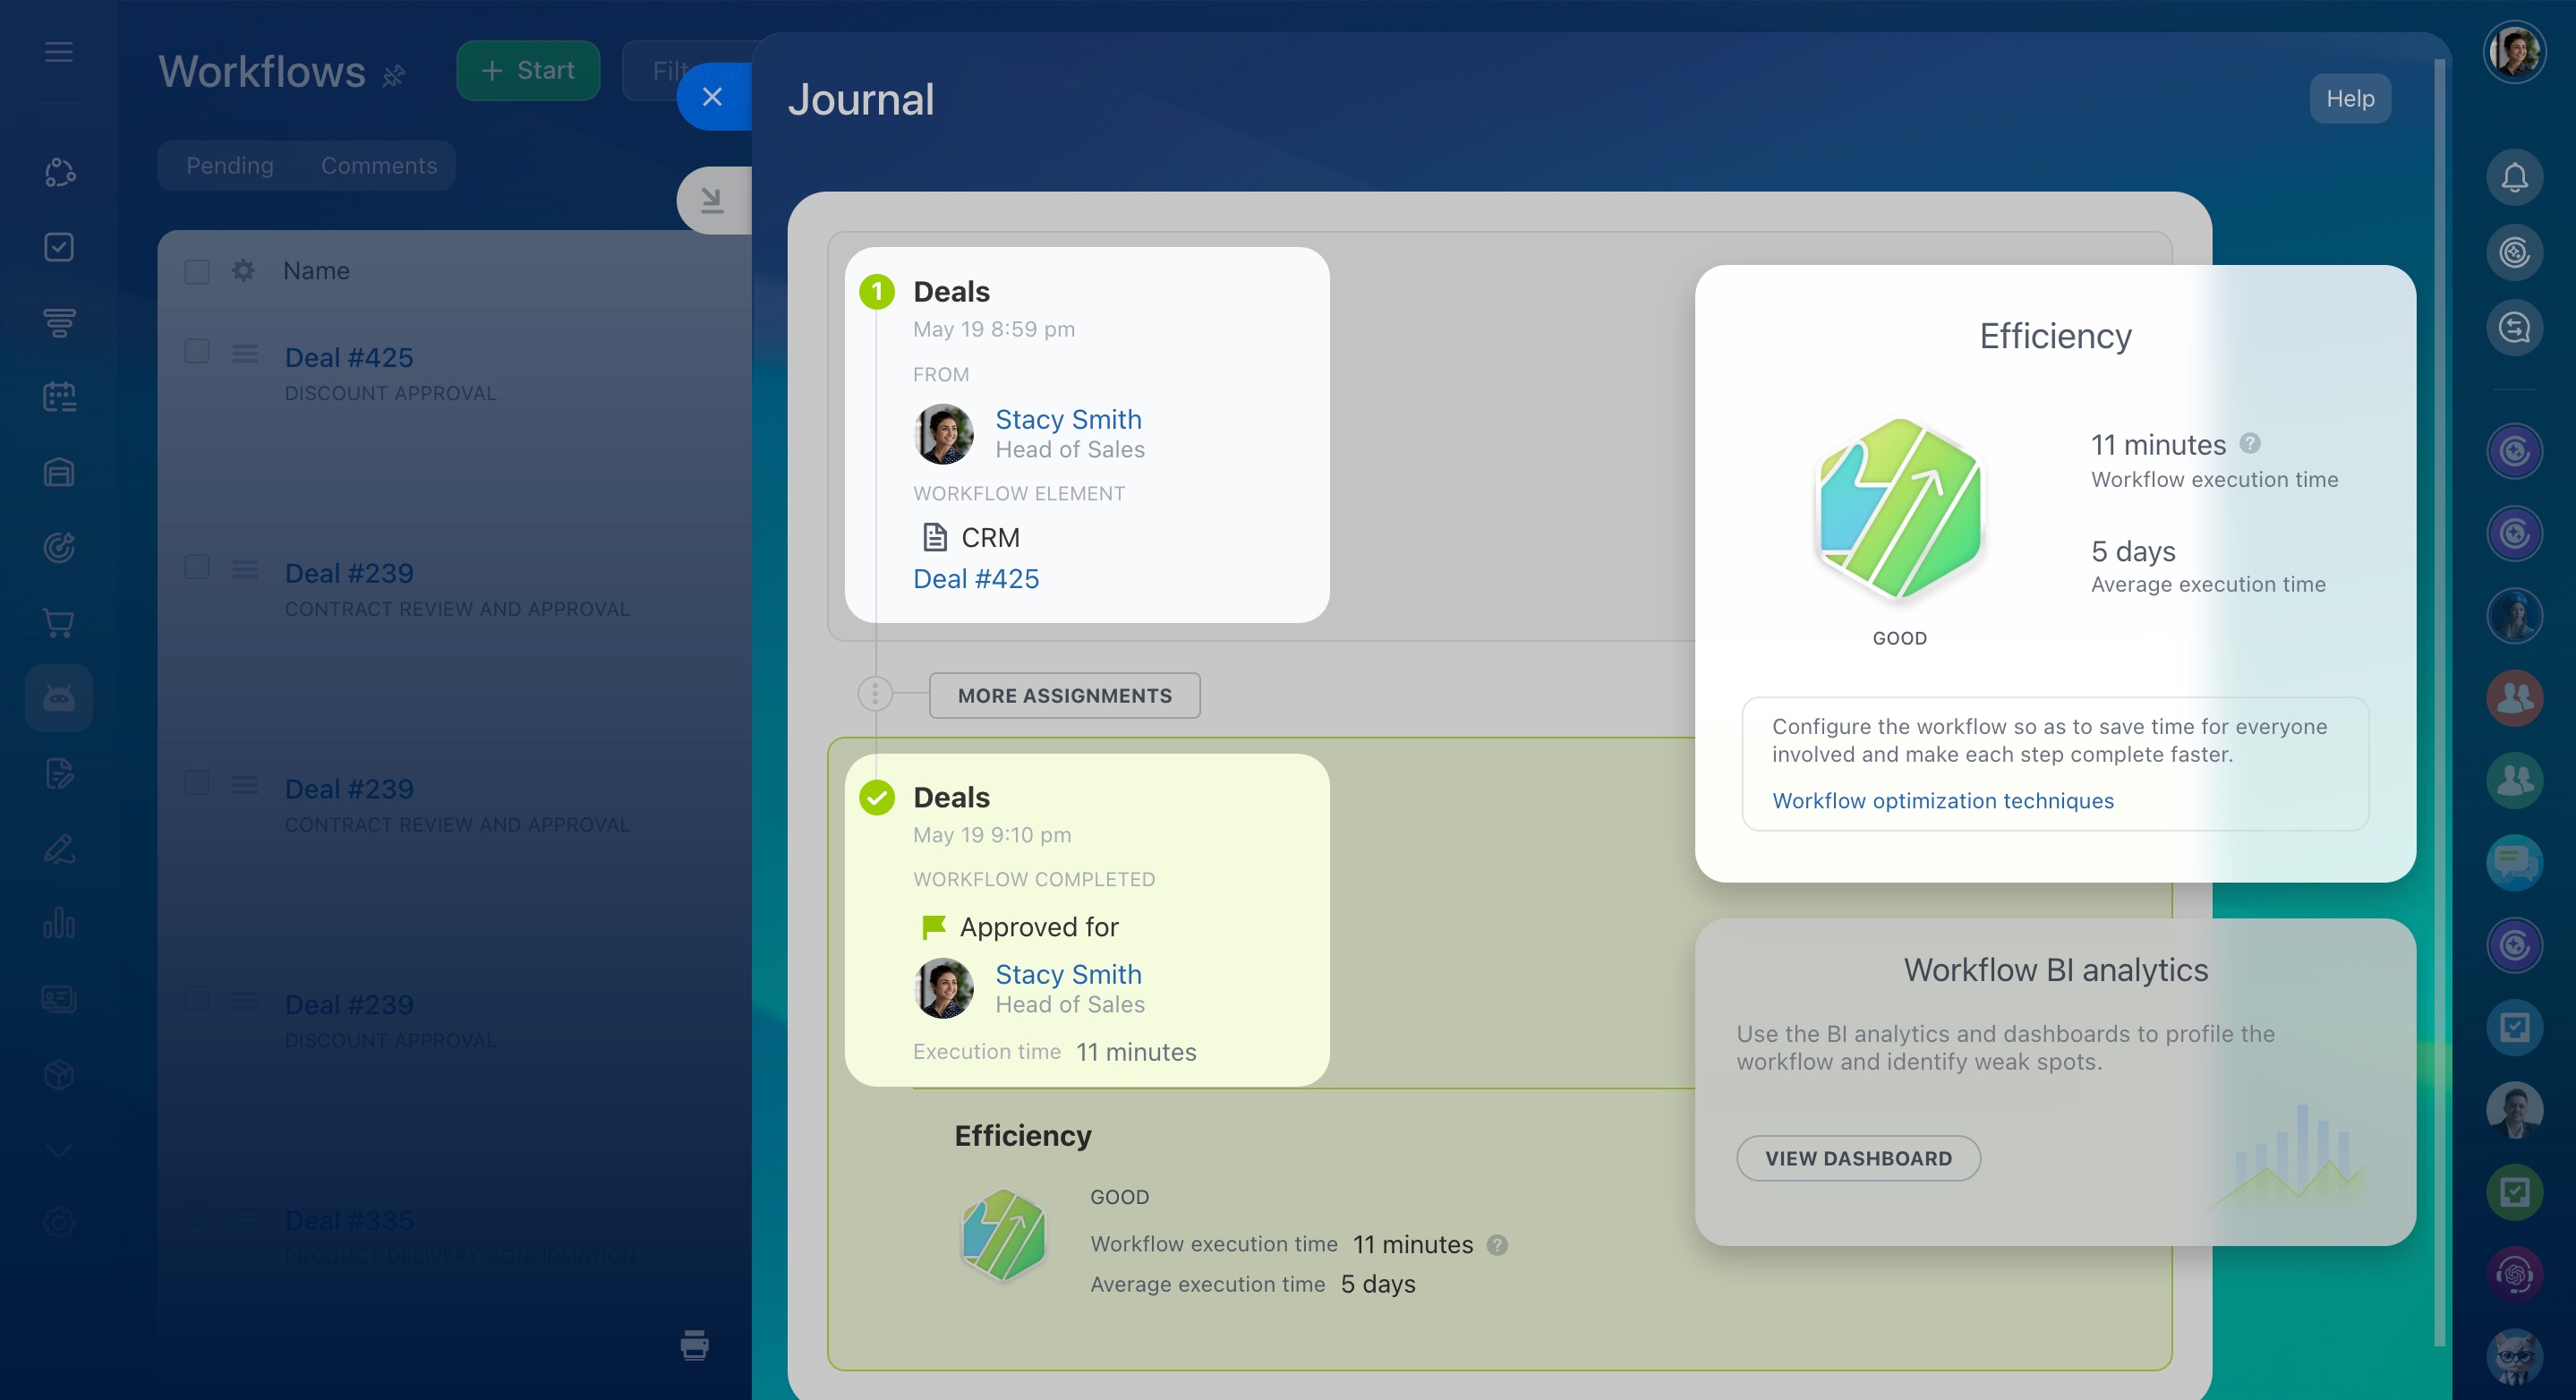Click the help question mark near 11 minutes
This screenshot has height=1400, width=2576.
pos(2250,443)
